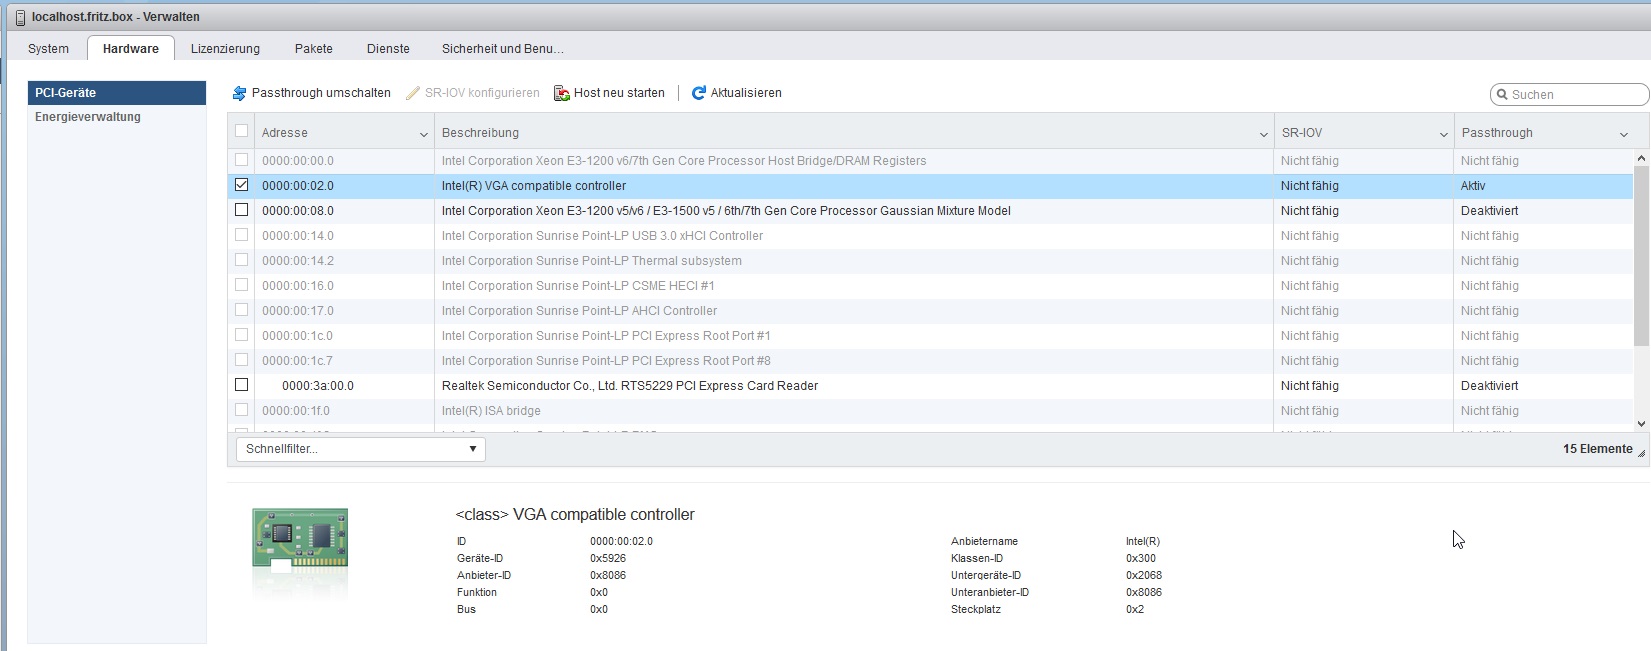This screenshot has height=651, width=1651.
Task: Open the Schnellfilter dropdown
Action: point(360,449)
